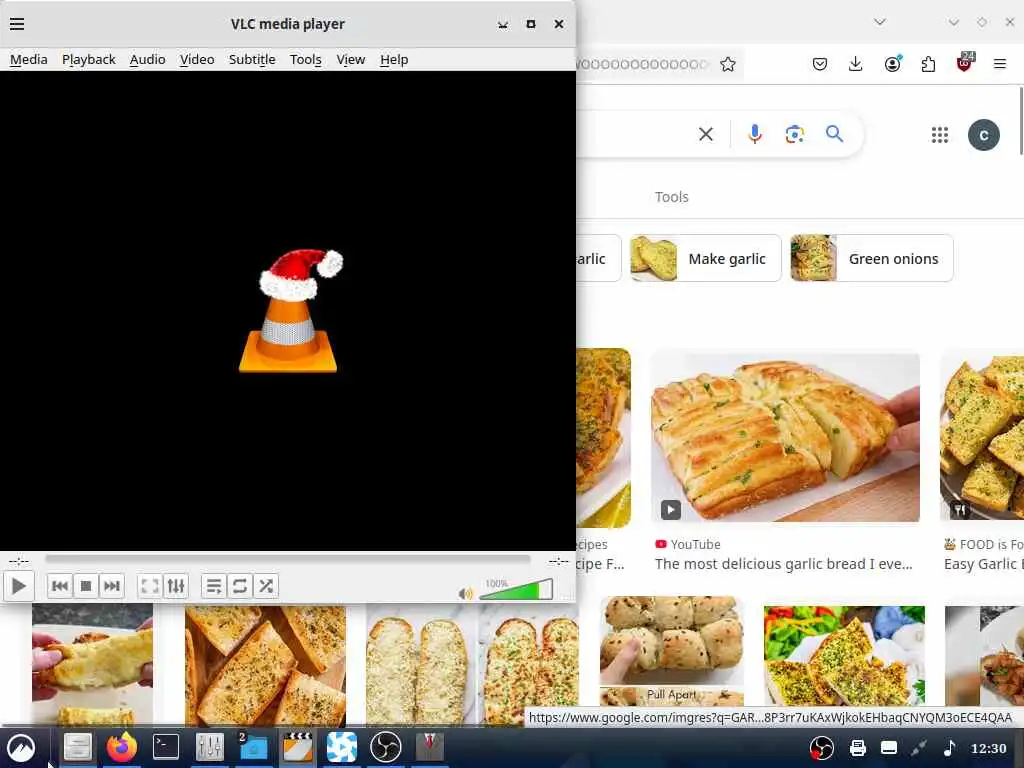Switch to the clapperboard video app
1024x768 pixels.
click(297, 746)
